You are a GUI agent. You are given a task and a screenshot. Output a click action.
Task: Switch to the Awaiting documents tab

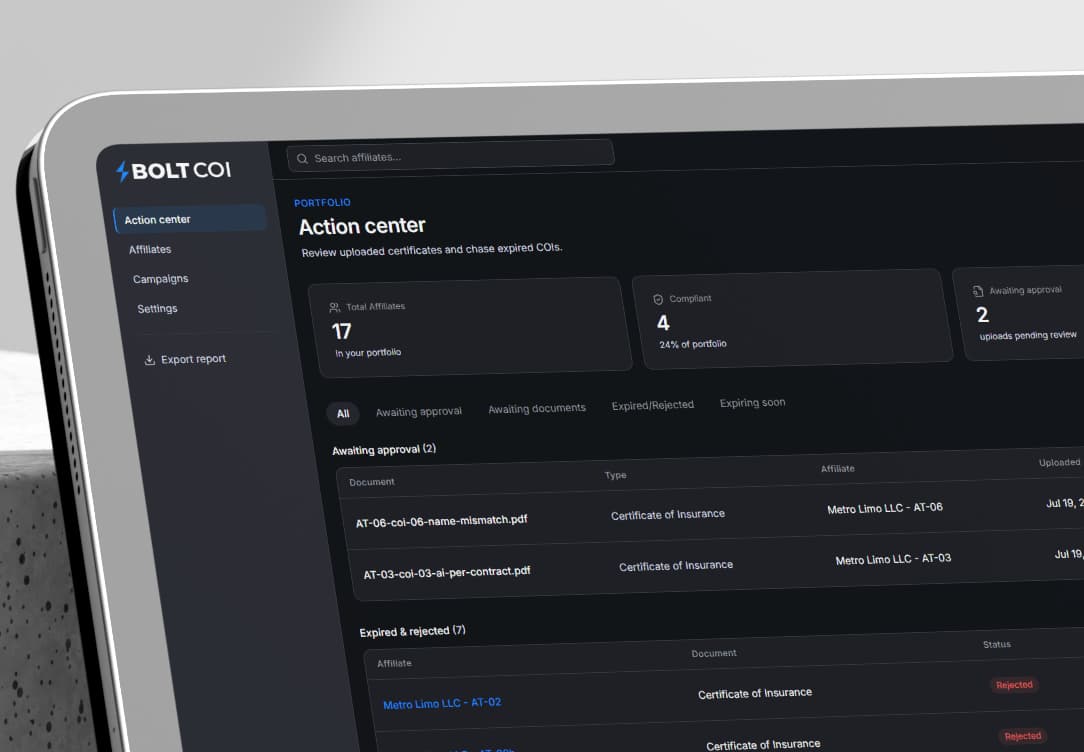coord(537,408)
